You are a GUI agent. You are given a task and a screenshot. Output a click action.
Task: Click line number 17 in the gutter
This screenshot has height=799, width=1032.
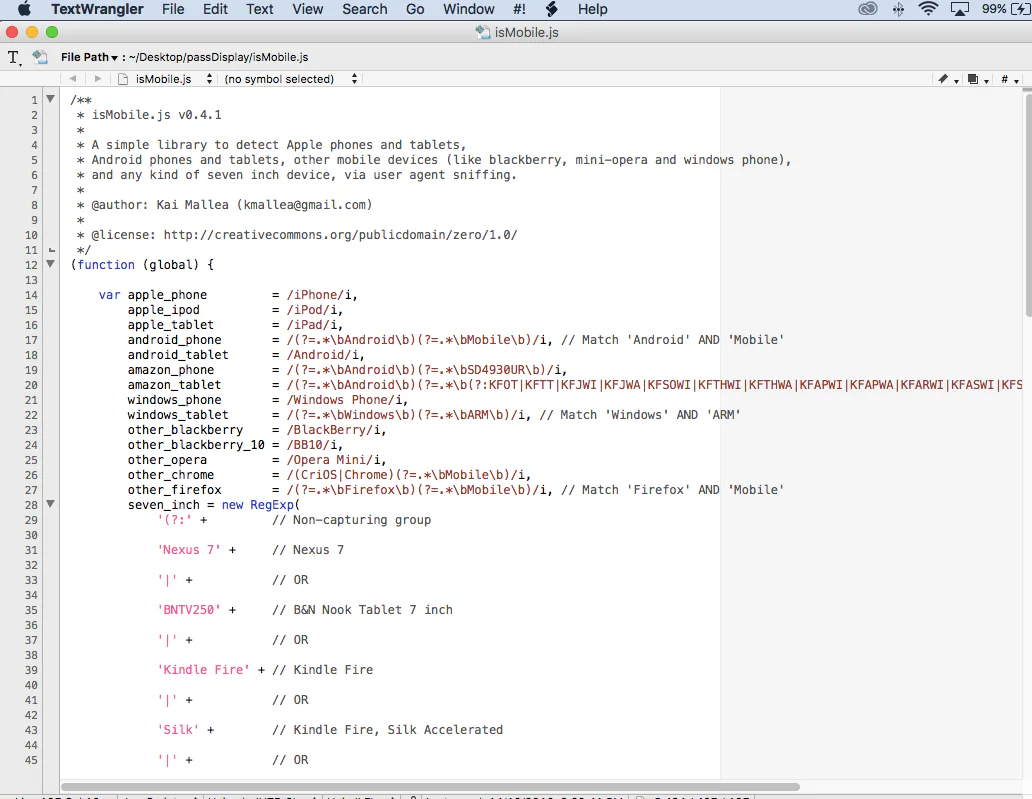point(31,340)
